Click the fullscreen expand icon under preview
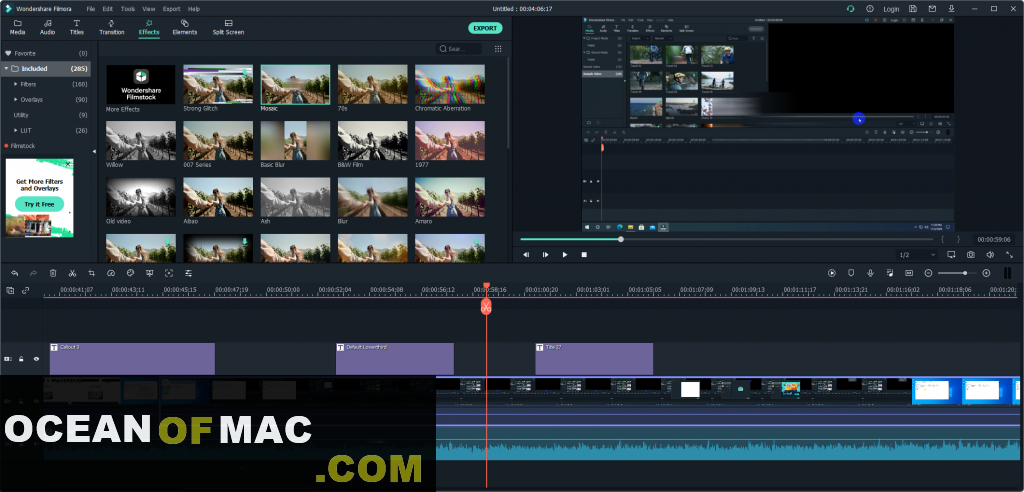 (x=1010, y=255)
